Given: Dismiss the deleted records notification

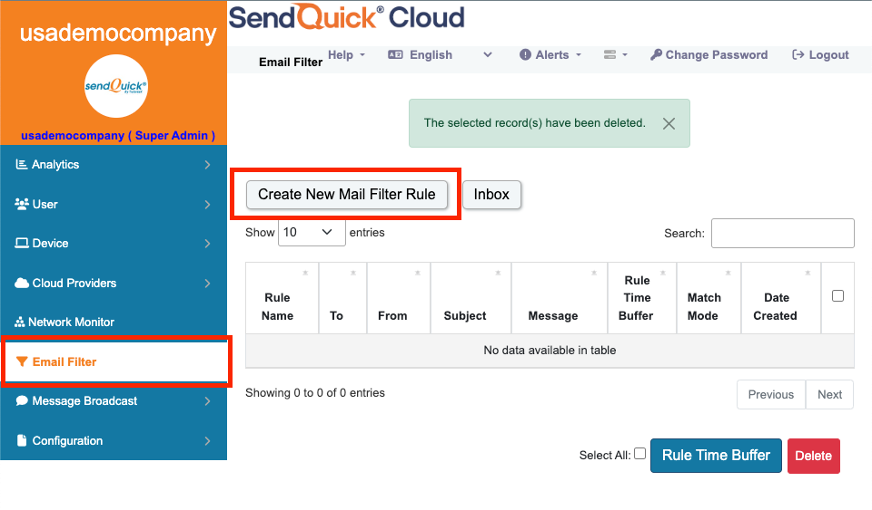Looking at the screenshot, I should coord(669,123).
